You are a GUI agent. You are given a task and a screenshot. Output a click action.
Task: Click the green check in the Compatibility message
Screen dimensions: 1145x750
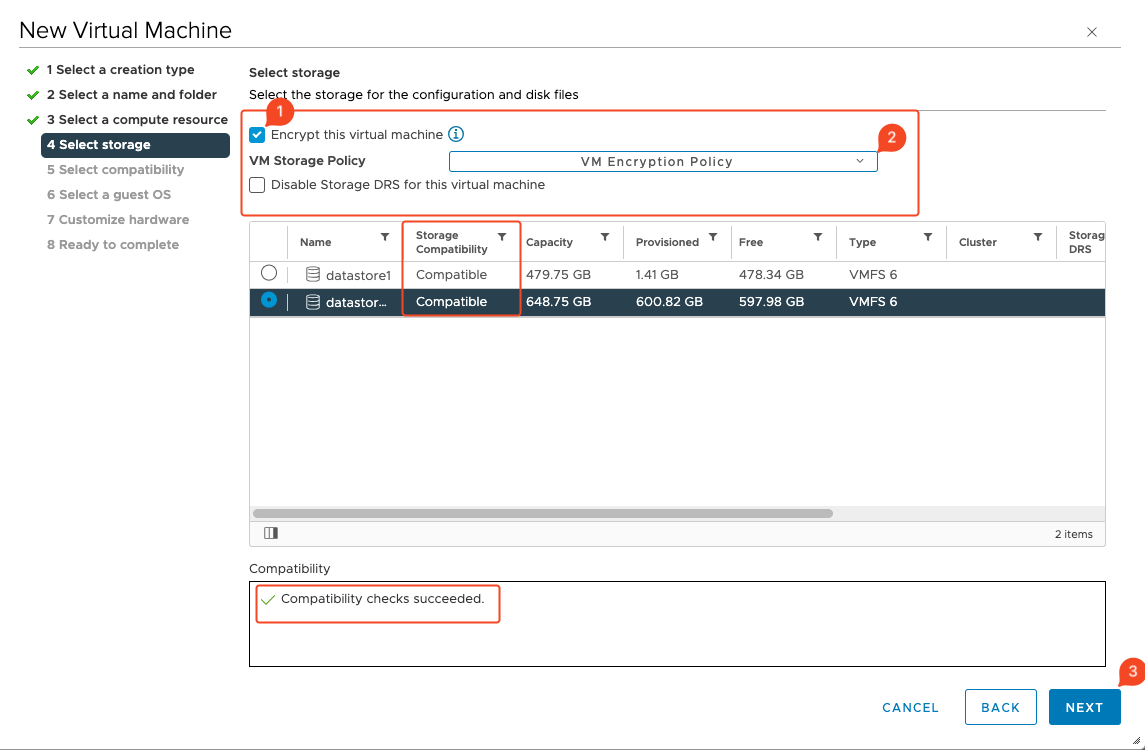tap(267, 603)
